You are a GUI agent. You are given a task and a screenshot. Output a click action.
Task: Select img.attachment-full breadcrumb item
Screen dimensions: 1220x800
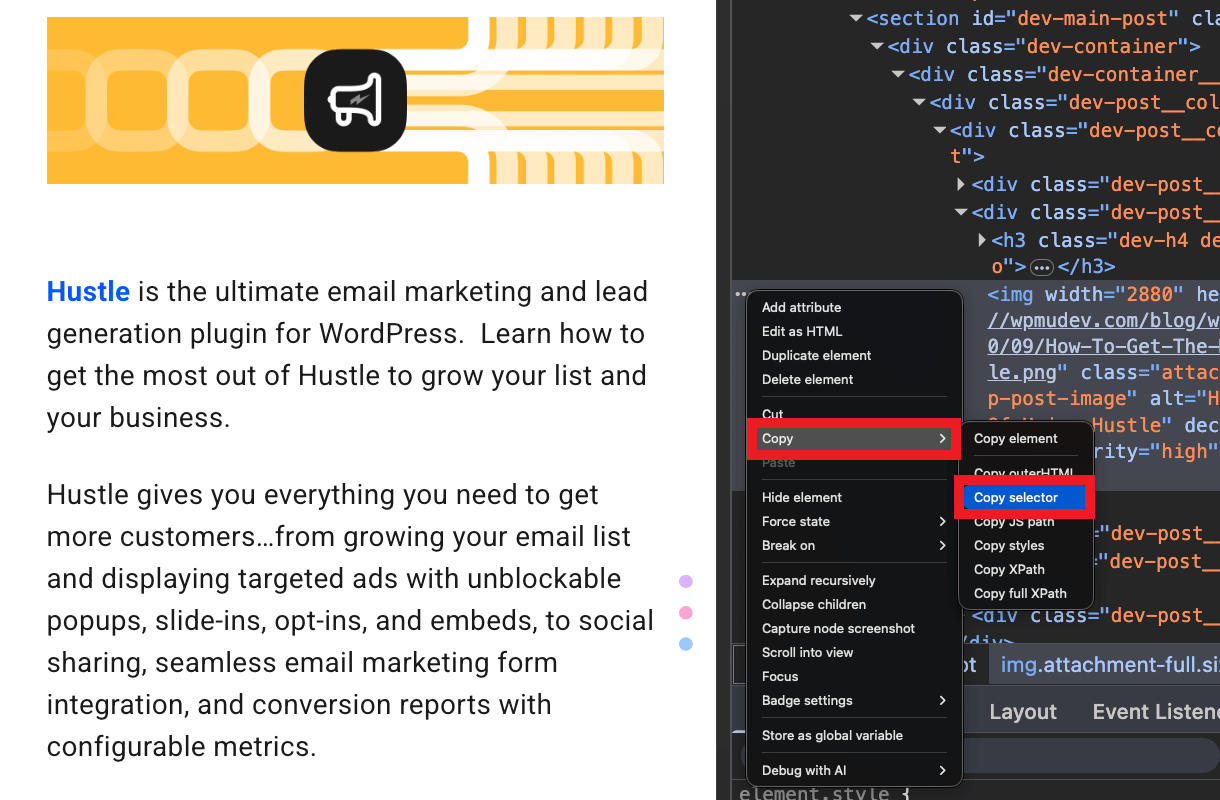[1110, 665]
